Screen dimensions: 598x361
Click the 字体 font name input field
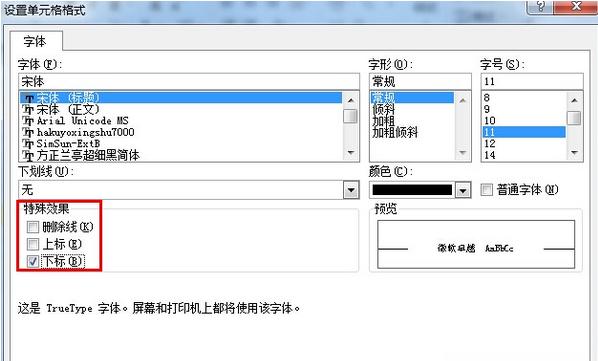click(x=189, y=81)
